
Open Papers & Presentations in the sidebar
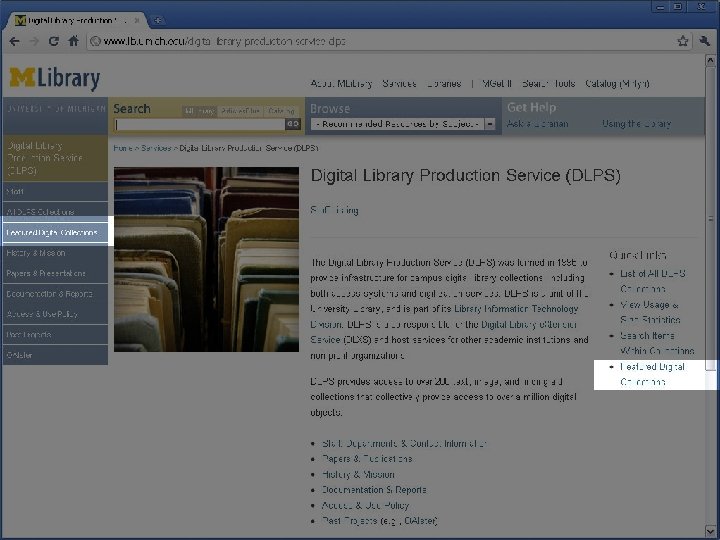[55, 273]
